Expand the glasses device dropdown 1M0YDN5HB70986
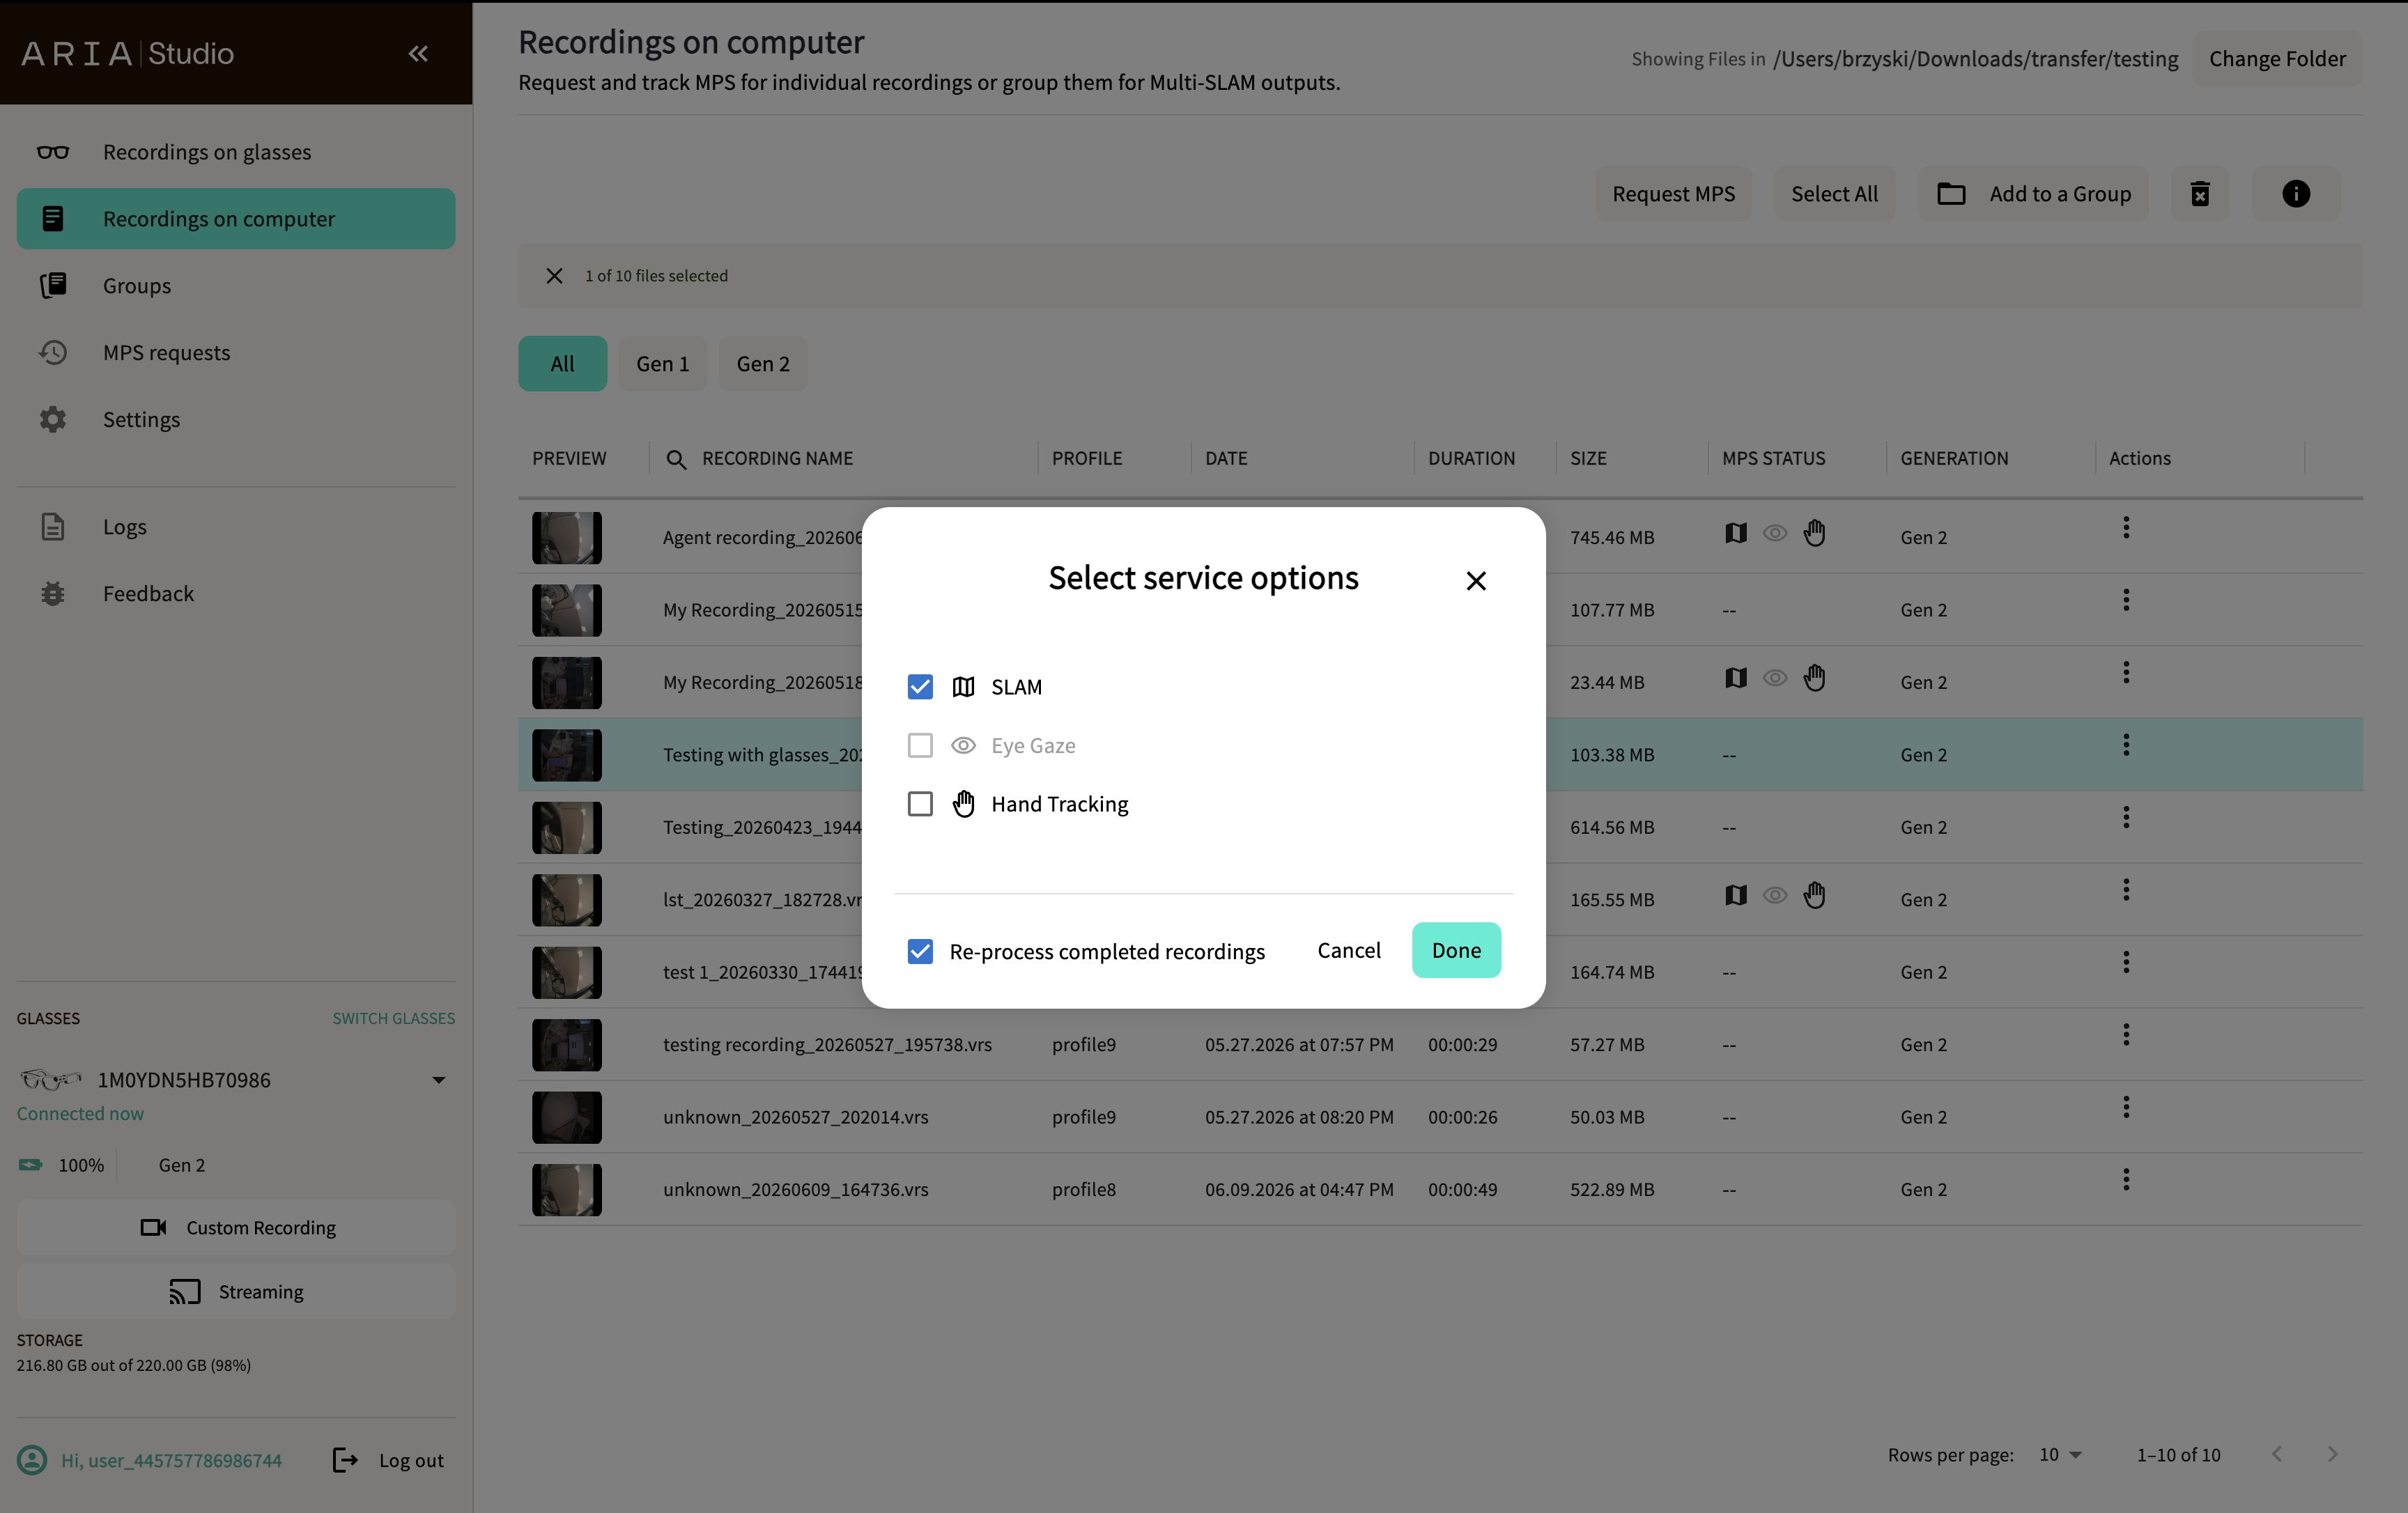The width and height of the screenshot is (2408, 1513). click(438, 1081)
